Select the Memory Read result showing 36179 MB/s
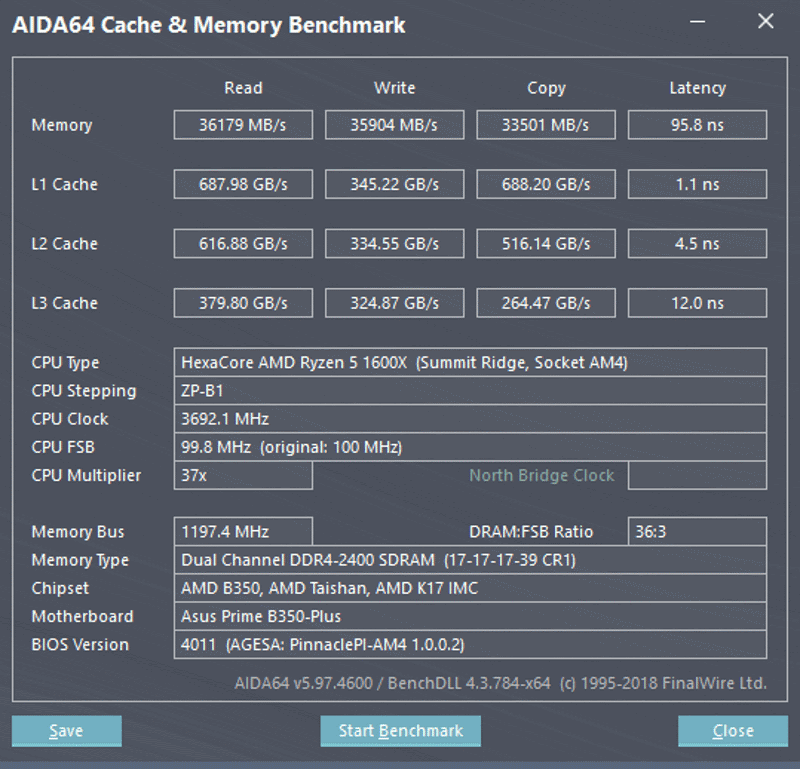 click(242, 124)
